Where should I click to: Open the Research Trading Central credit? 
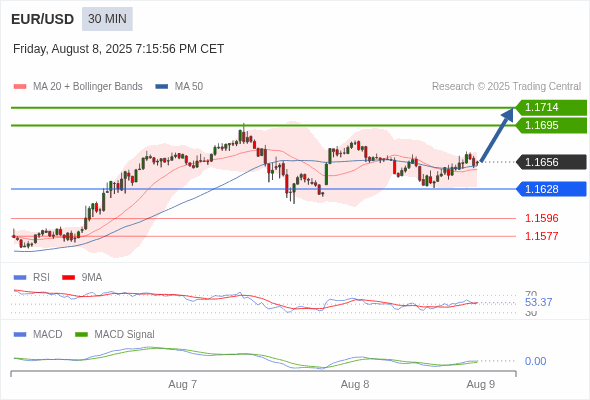click(506, 87)
